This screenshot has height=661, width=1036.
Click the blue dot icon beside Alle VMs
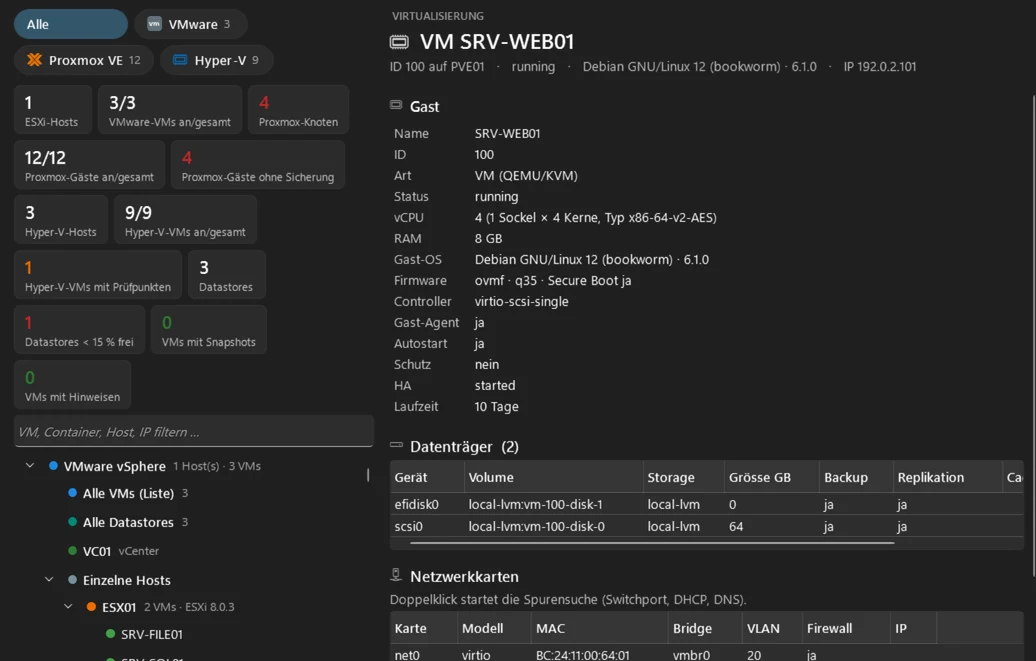pyautogui.click(x=73, y=492)
